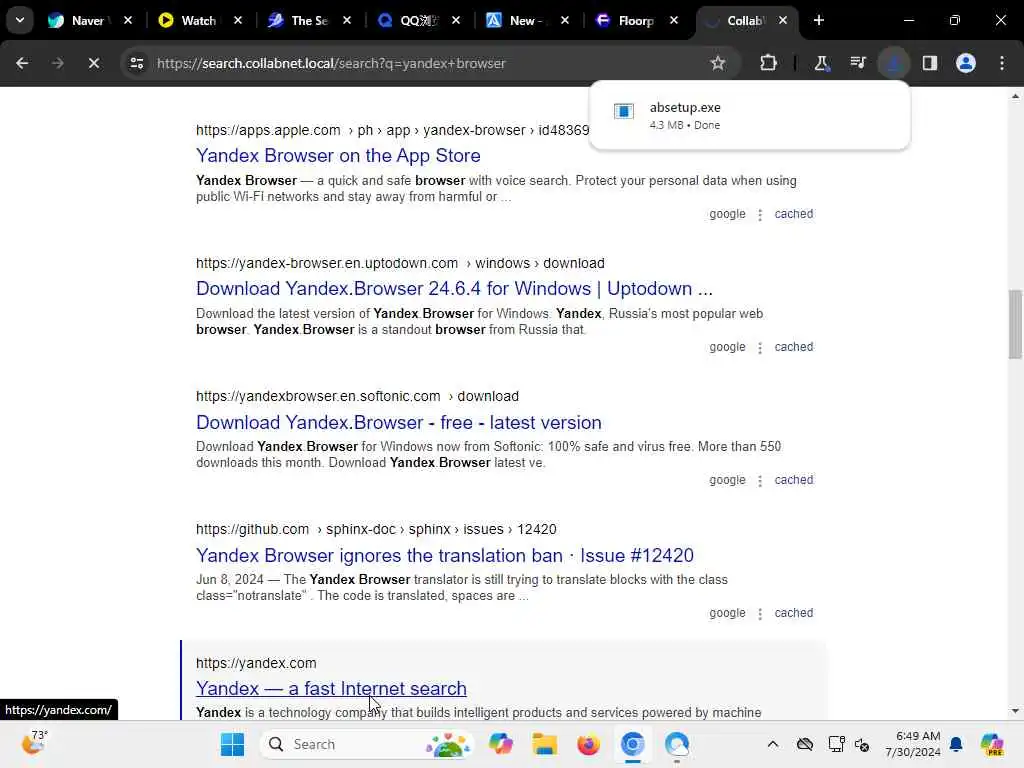Click the scrollbar down arrow
This screenshot has width=1024, height=768.
click(1015, 711)
